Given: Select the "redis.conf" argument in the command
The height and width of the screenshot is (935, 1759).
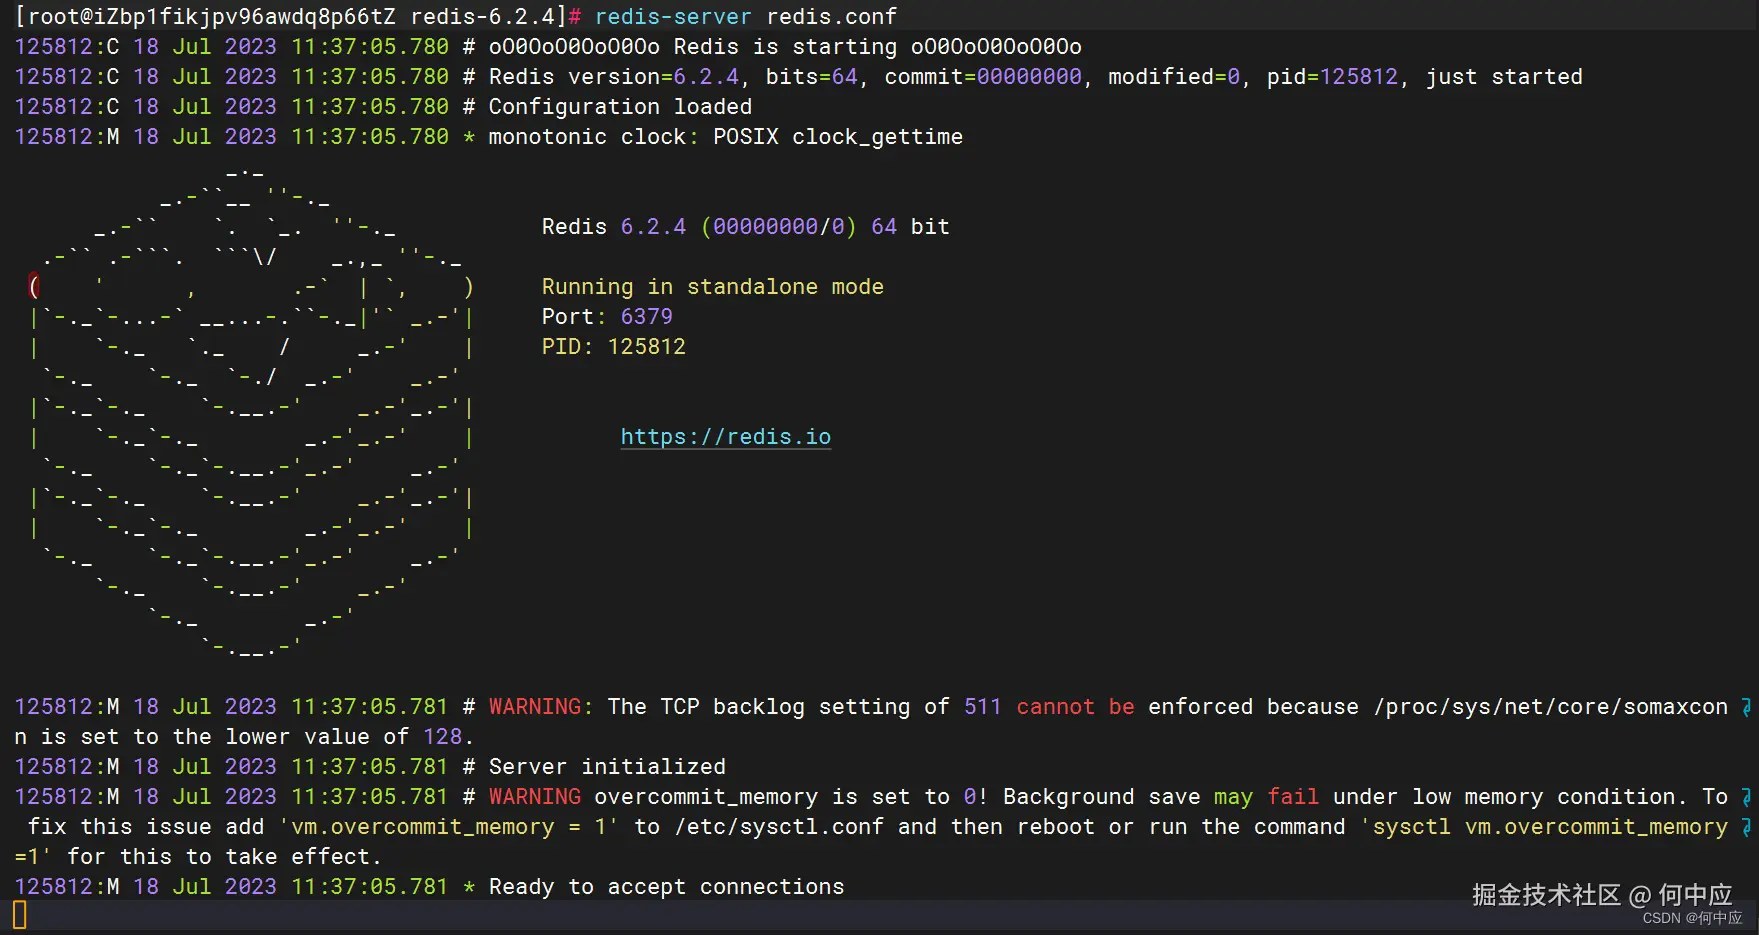Looking at the screenshot, I should tap(832, 17).
